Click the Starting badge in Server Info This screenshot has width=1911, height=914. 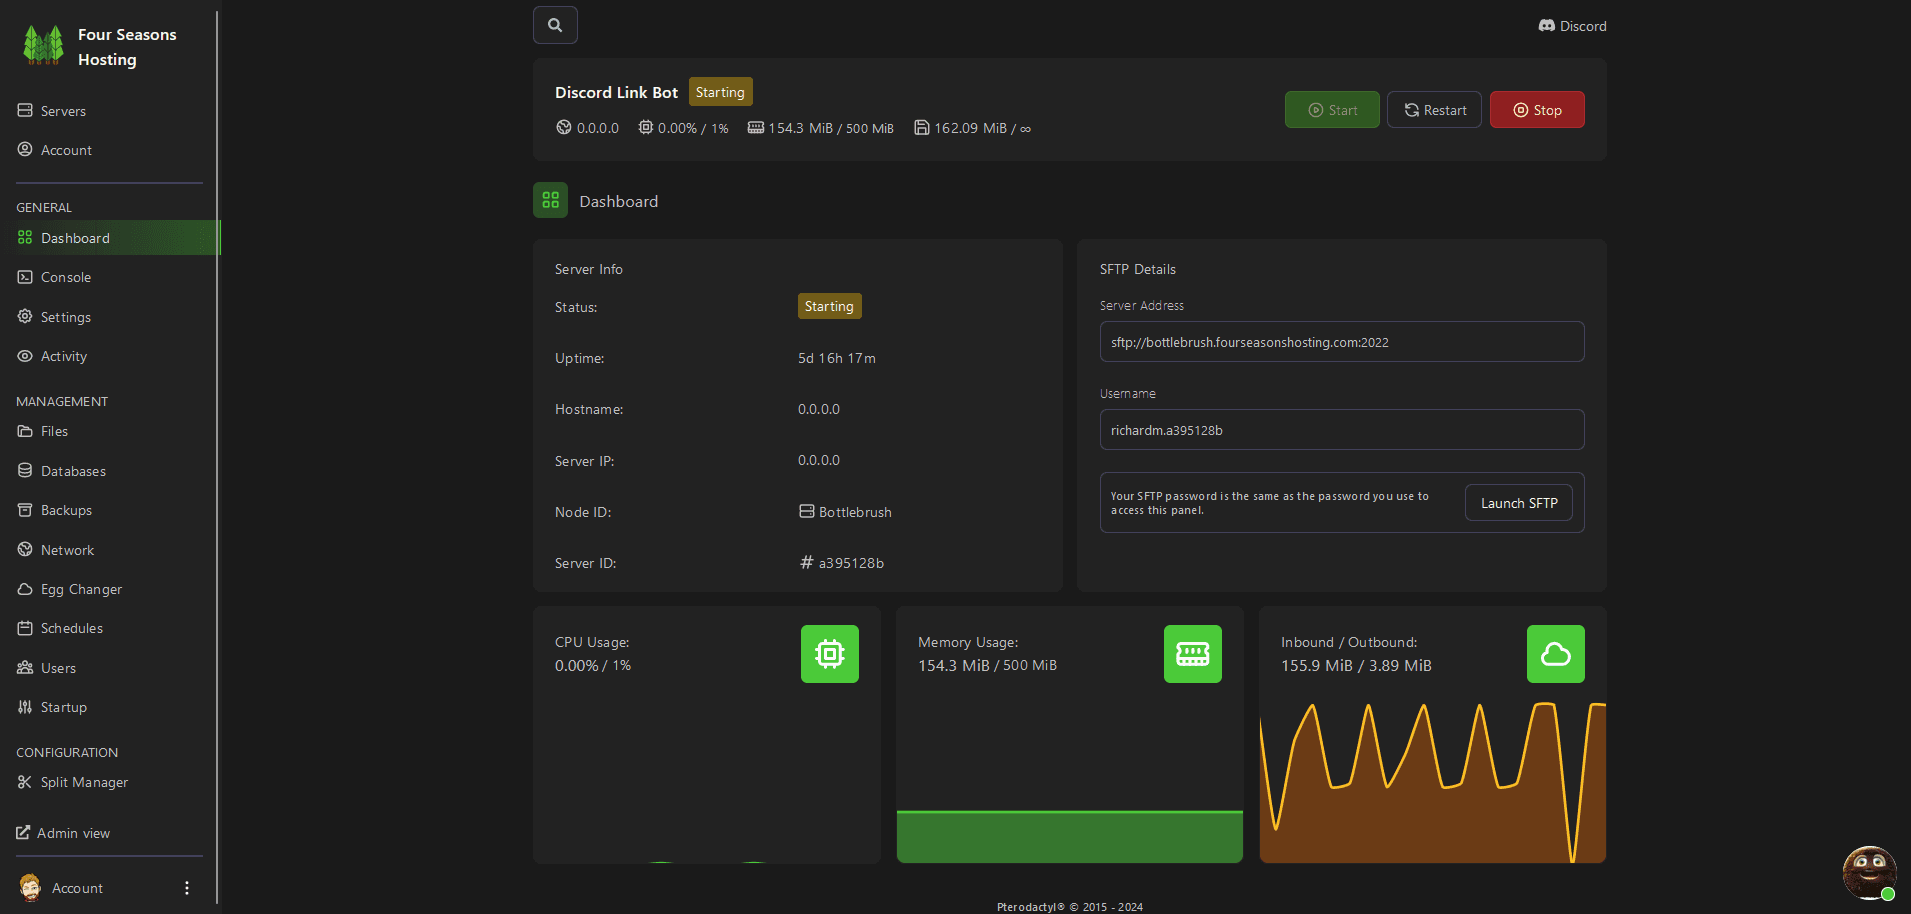829,306
